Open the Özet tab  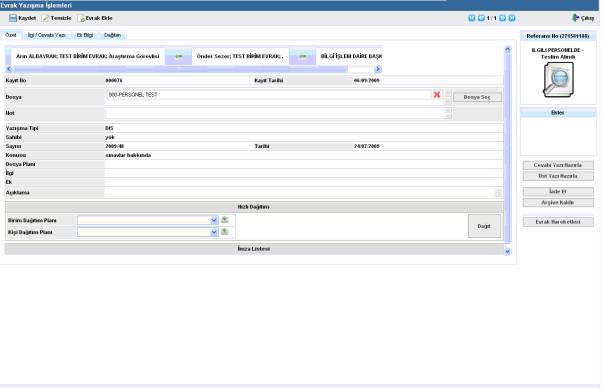click(x=11, y=35)
